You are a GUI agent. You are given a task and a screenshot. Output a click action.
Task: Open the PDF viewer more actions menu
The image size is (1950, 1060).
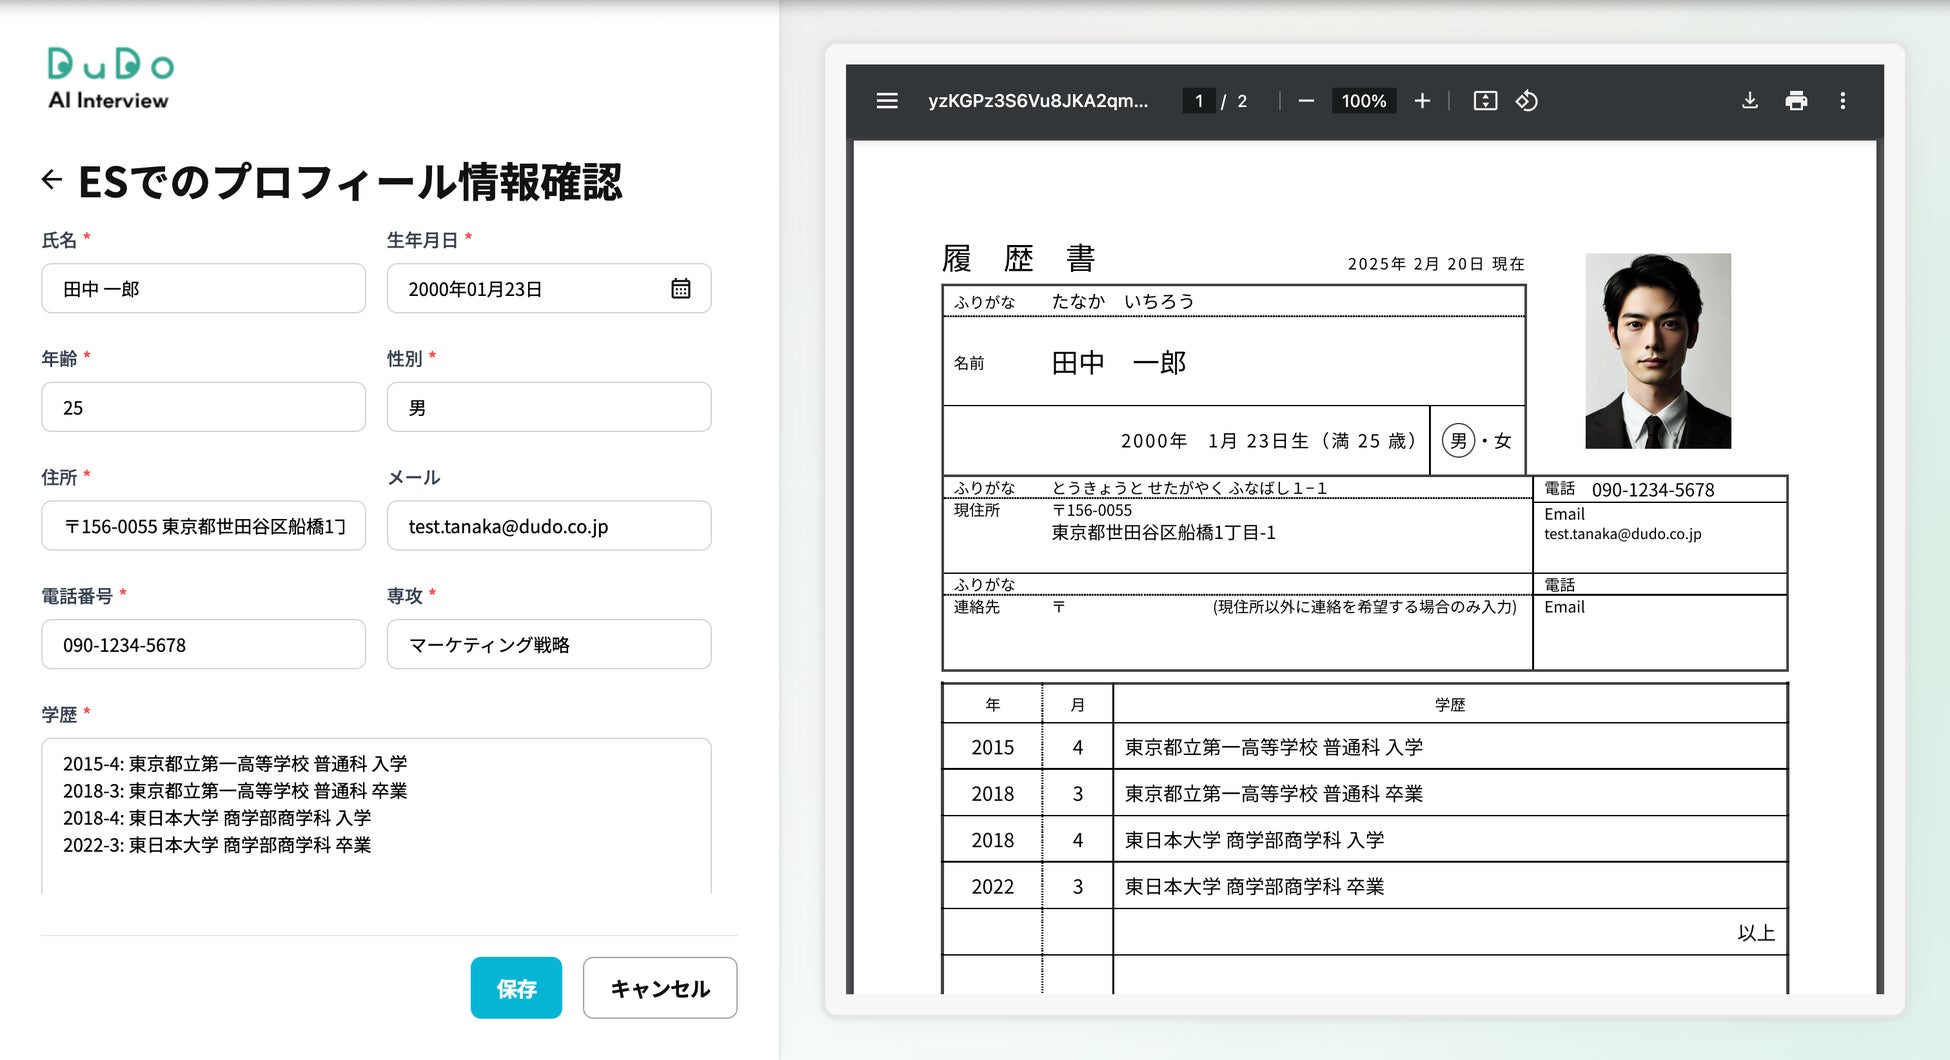click(1843, 101)
